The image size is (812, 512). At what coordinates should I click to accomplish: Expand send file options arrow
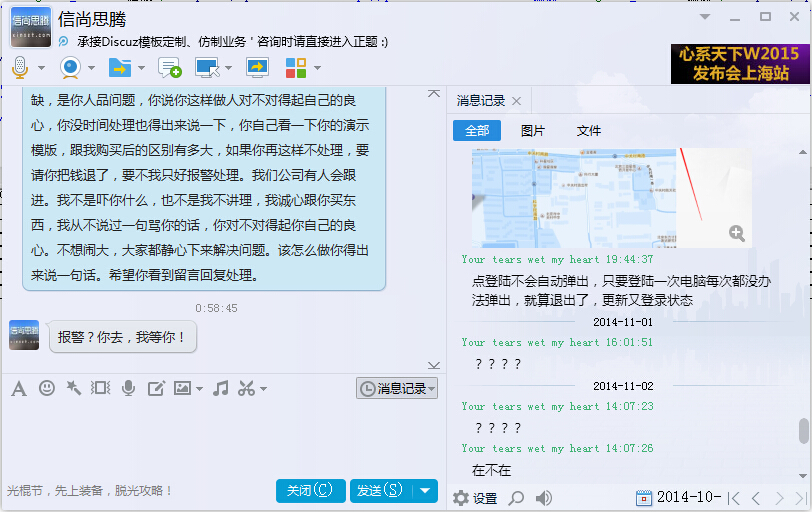coord(141,68)
